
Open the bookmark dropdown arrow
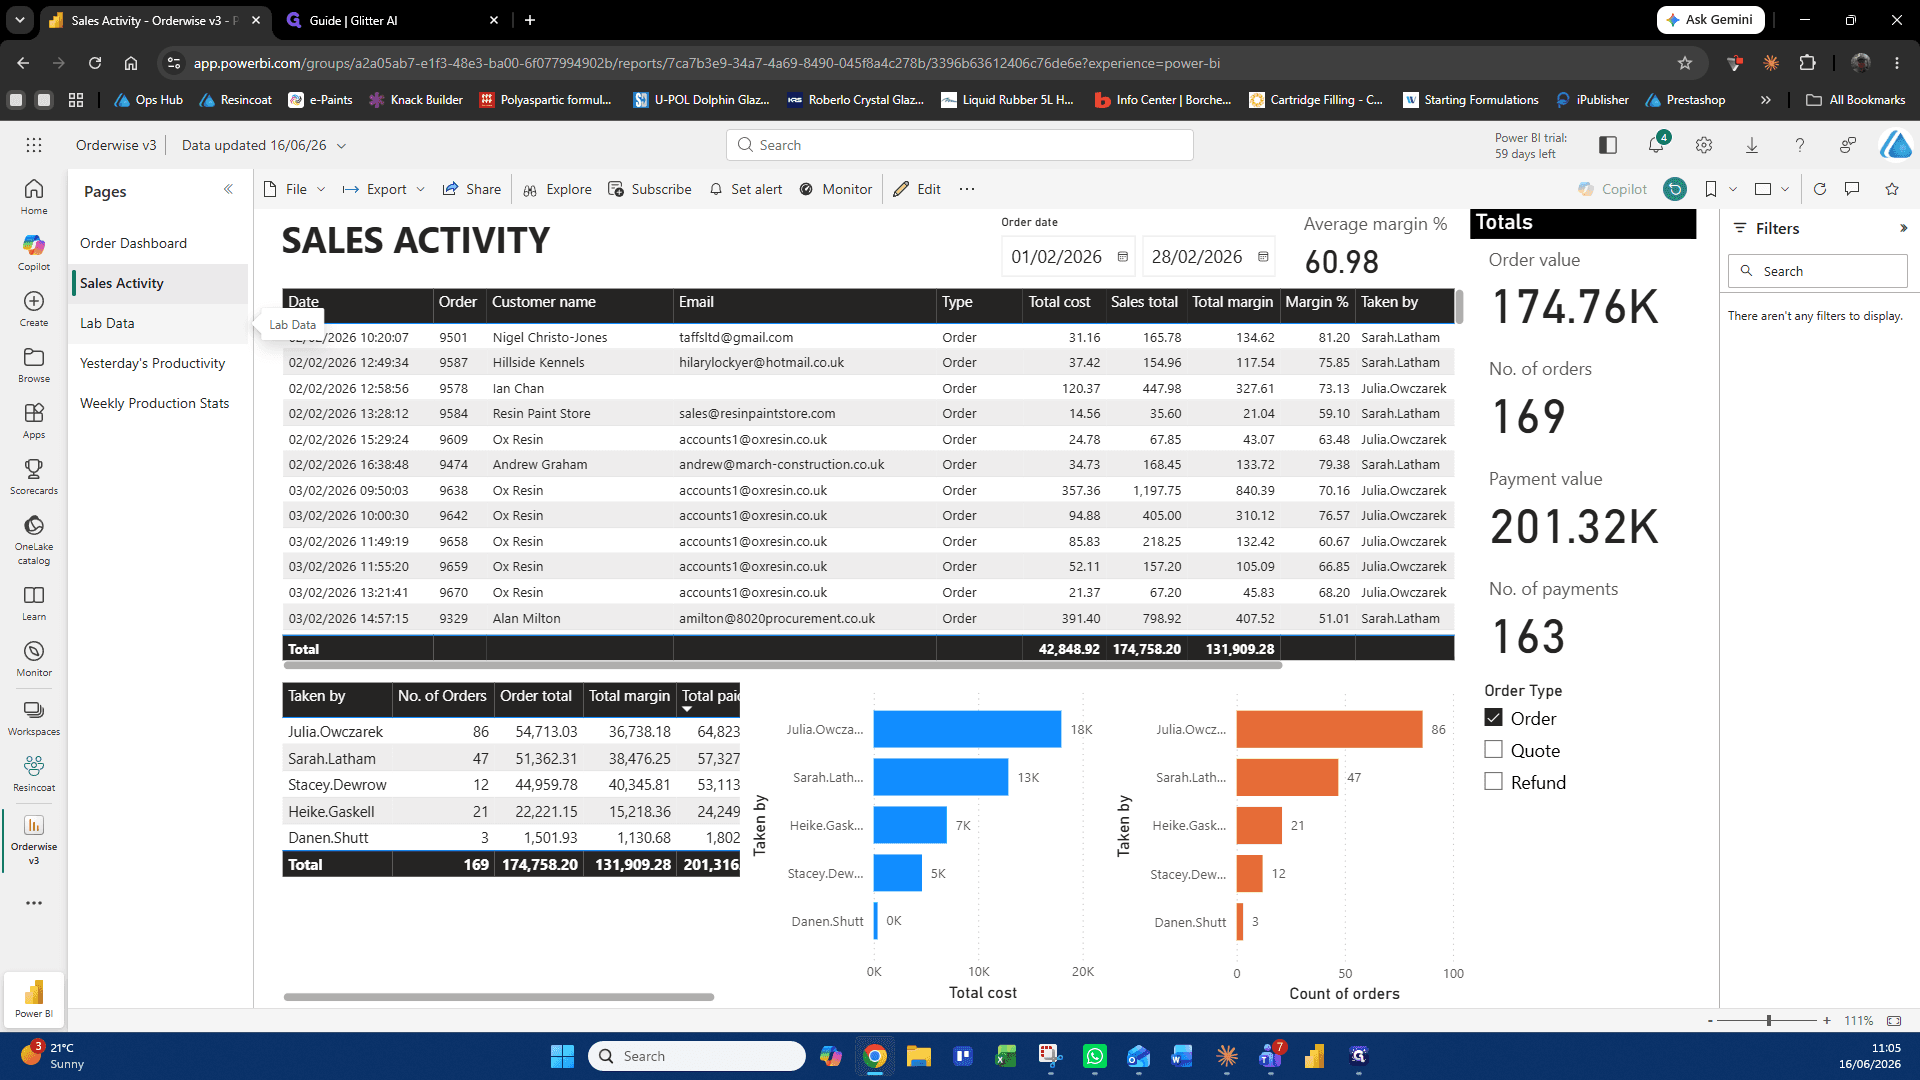(x=1733, y=189)
